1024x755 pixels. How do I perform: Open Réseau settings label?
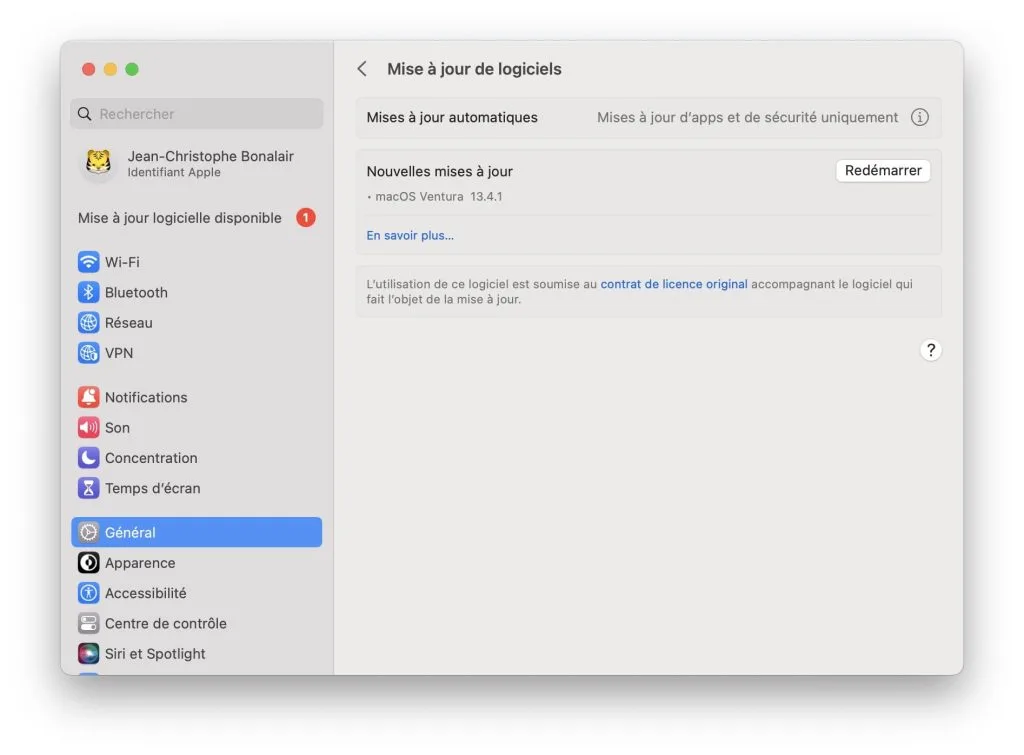coord(129,323)
